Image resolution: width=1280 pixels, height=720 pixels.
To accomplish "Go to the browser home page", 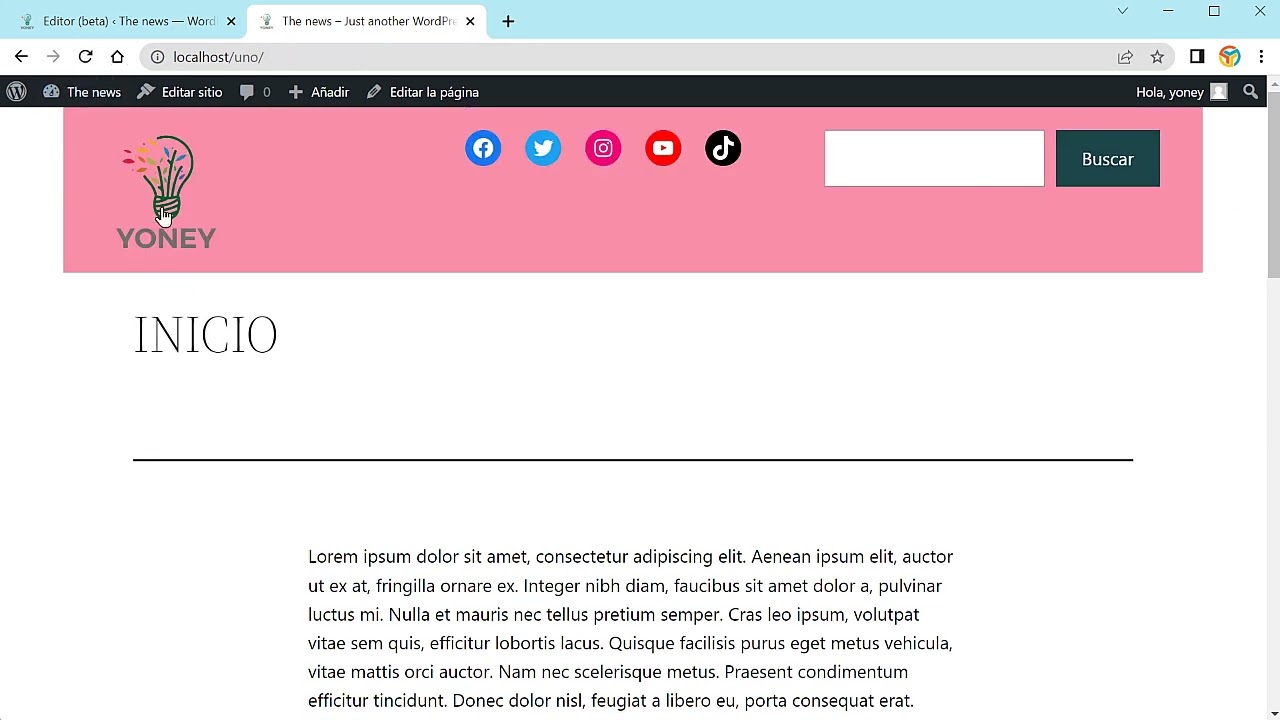I will 117,57.
